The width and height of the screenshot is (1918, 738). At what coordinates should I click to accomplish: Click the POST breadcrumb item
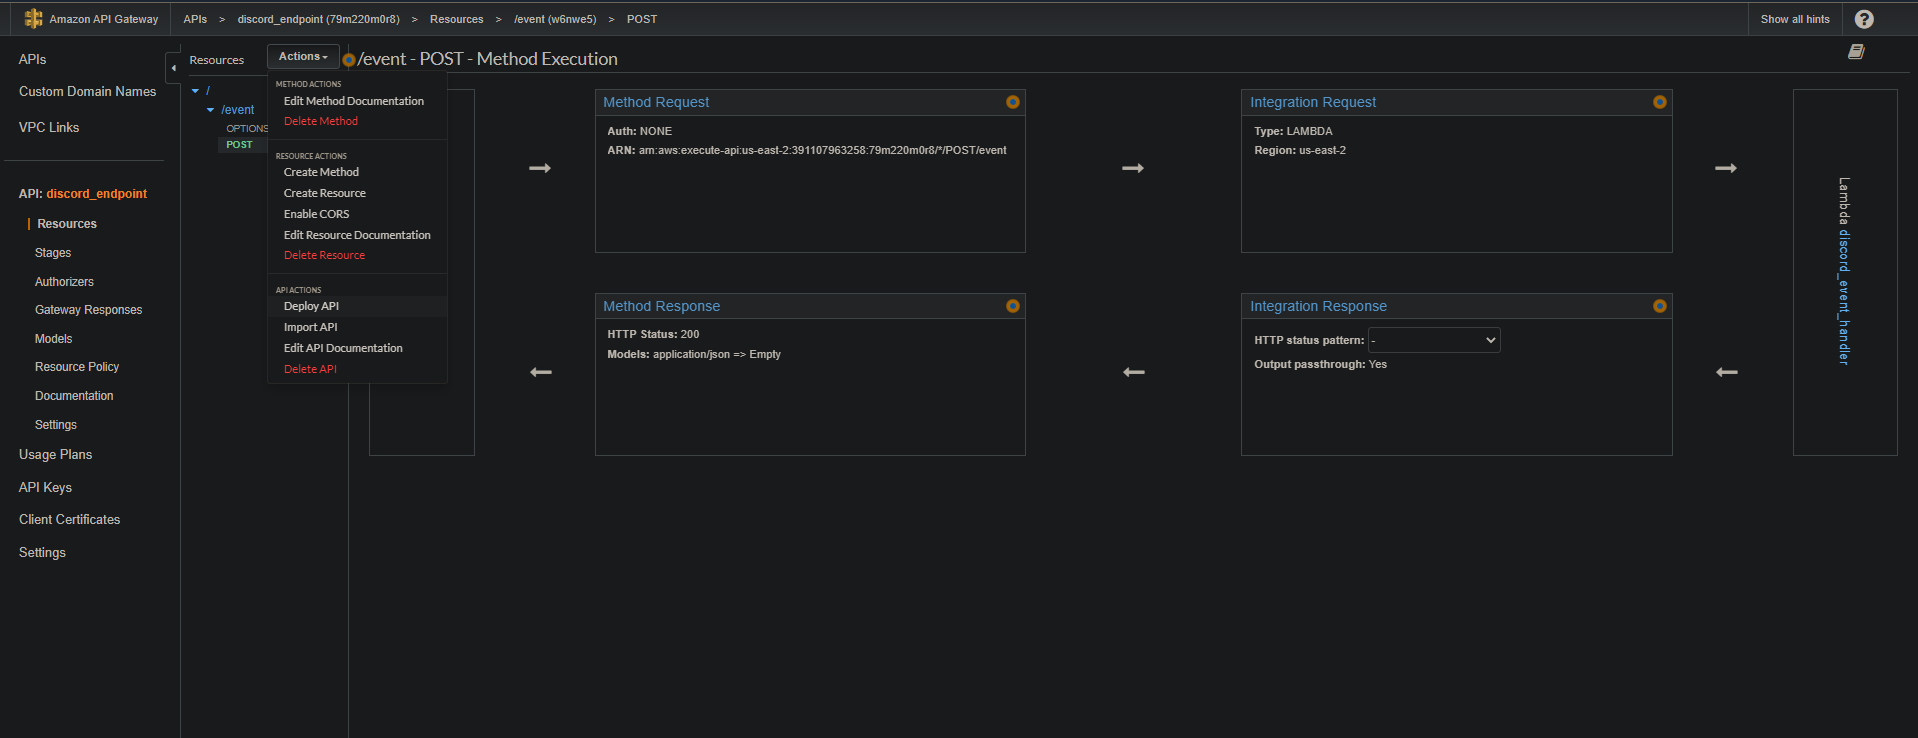pos(642,19)
